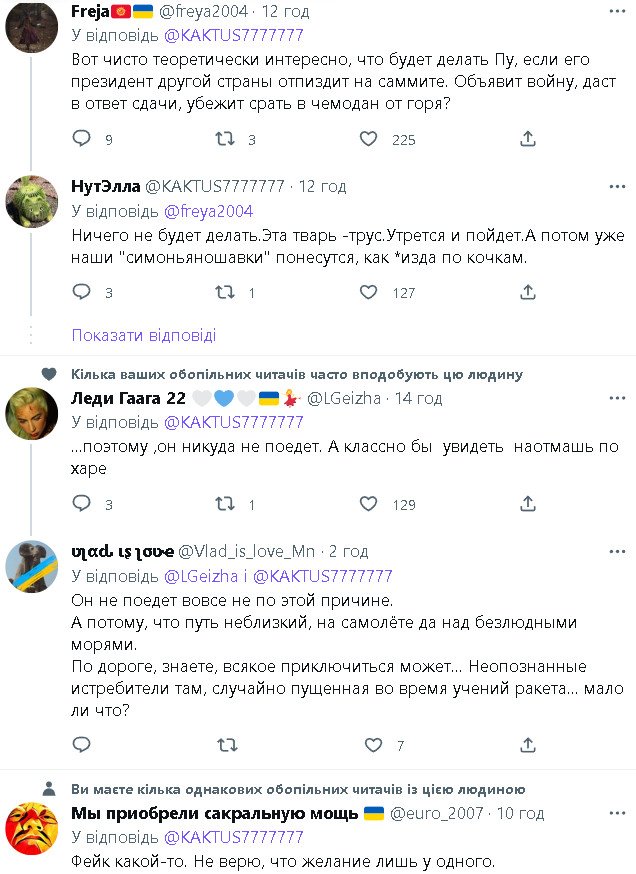Viewport: 636px width, 874px height.
Task: Like НутЭлла's reply with 127 likes
Action: click(x=369, y=293)
